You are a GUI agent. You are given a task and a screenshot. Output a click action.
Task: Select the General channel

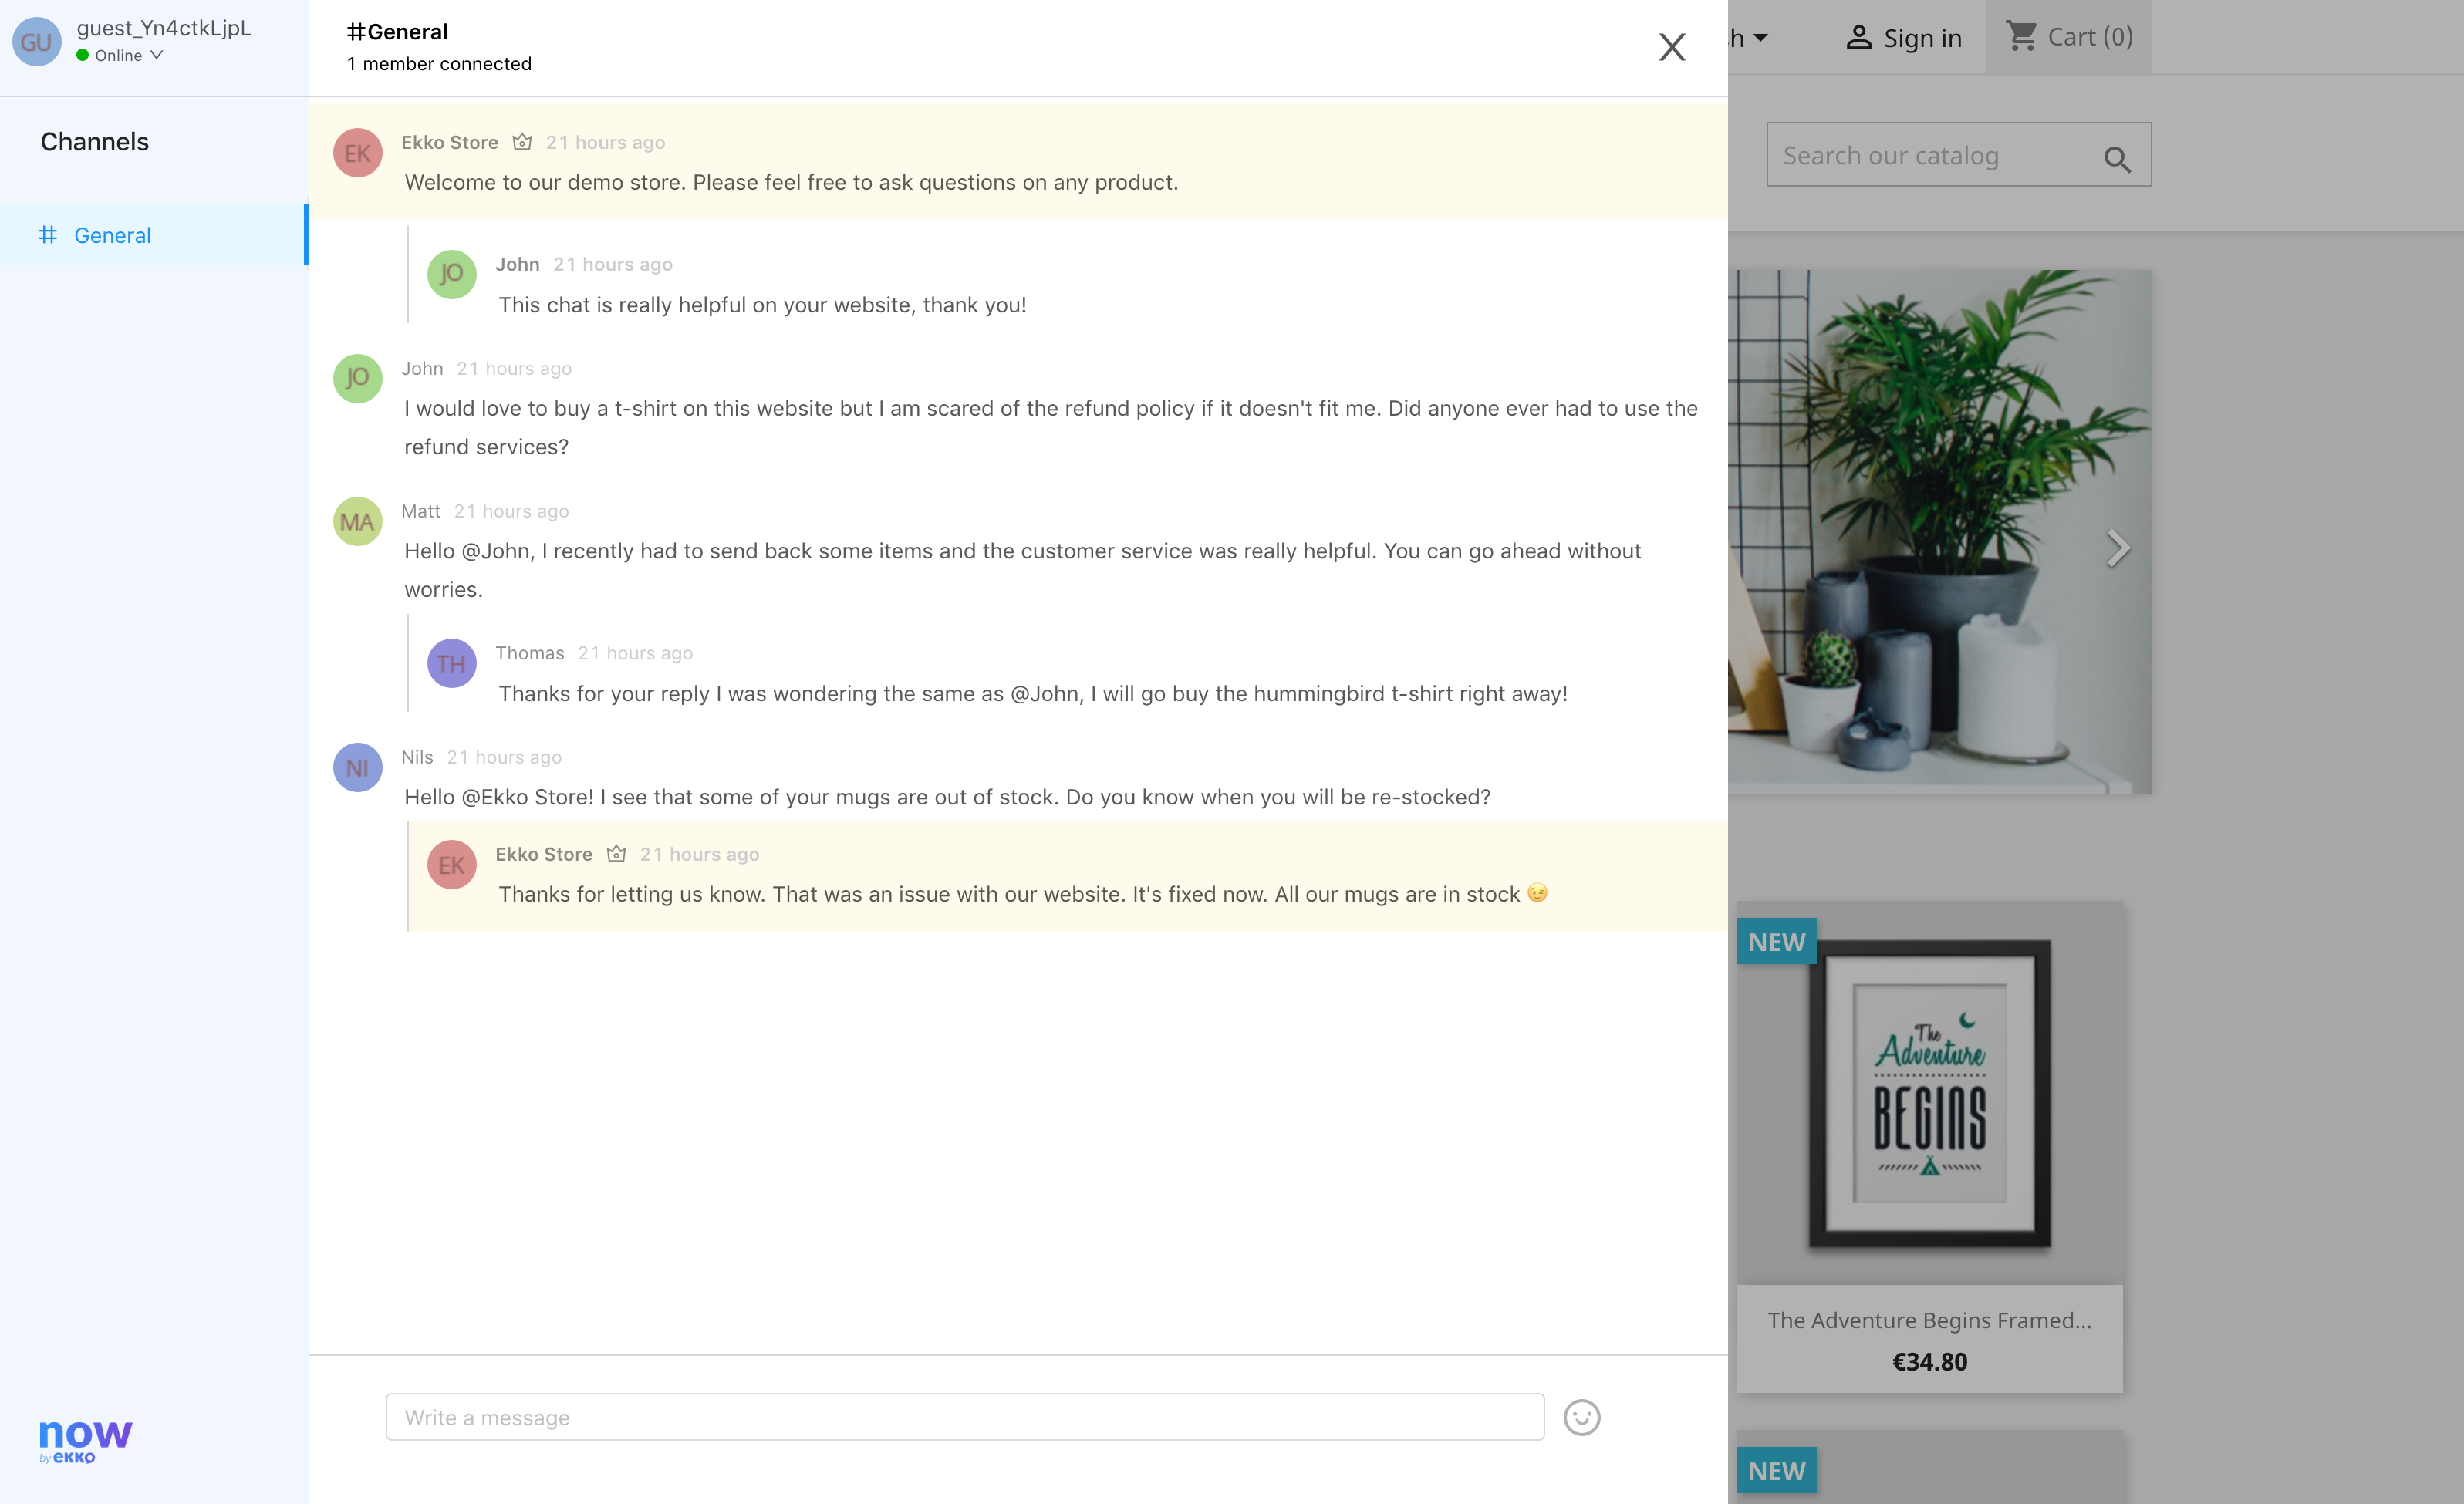click(x=112, y=235)
